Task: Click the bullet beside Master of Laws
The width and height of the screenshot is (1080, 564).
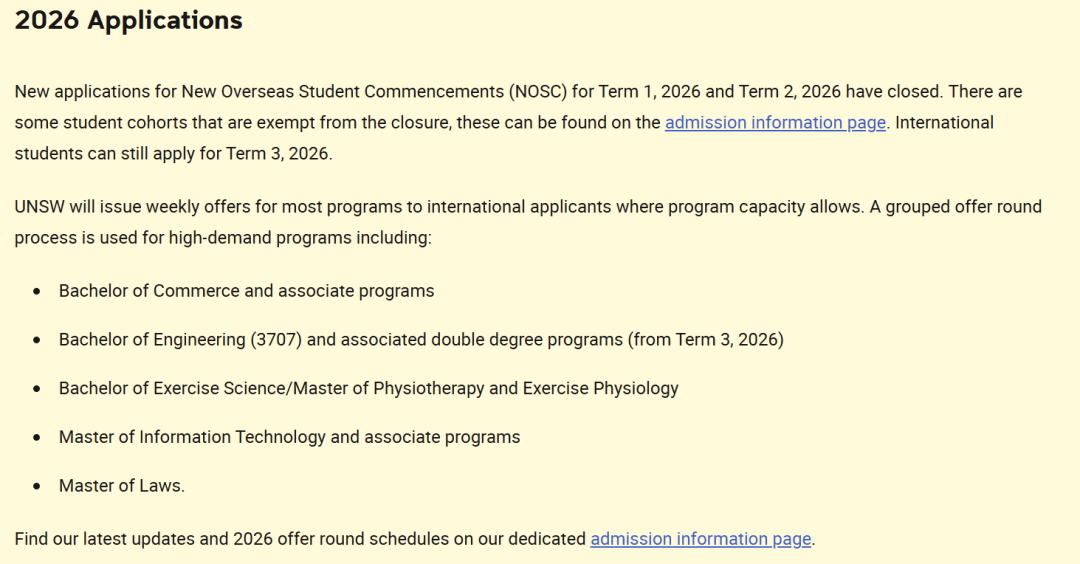Action: pos(37,487)
